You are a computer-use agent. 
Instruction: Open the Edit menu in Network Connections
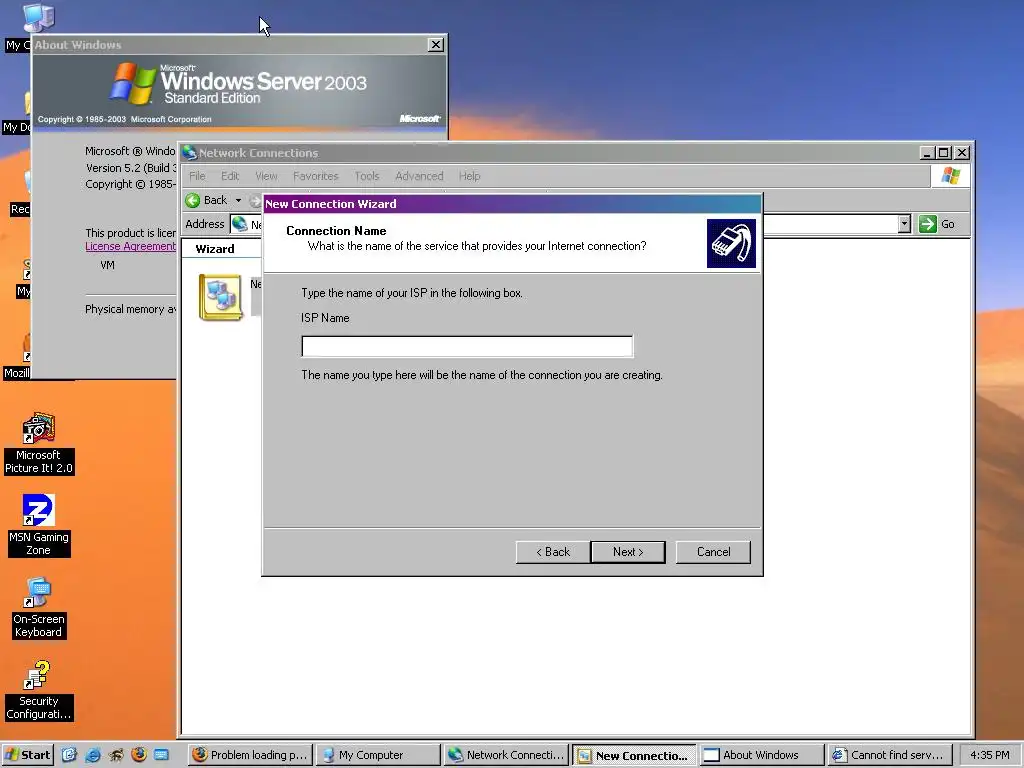[x=230, y=176]
